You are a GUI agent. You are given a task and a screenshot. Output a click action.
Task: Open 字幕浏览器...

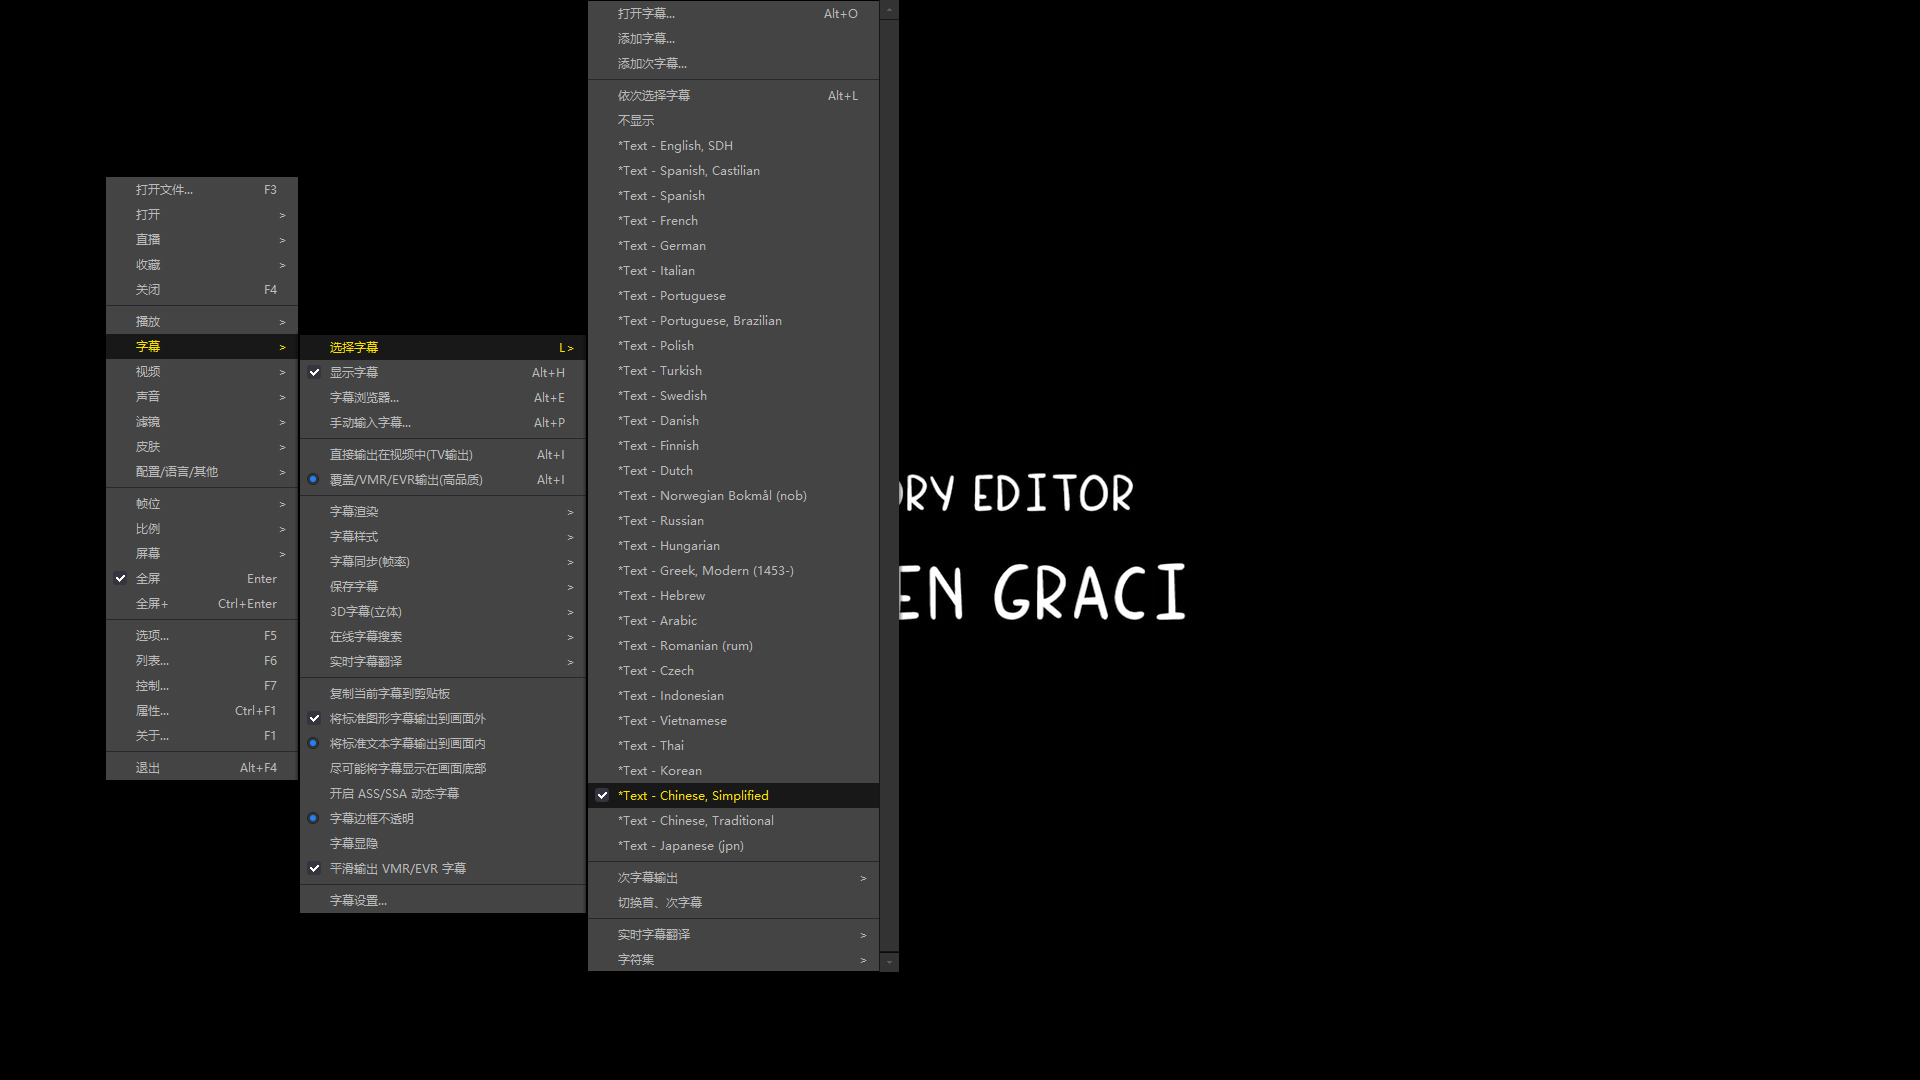[443, 398]
